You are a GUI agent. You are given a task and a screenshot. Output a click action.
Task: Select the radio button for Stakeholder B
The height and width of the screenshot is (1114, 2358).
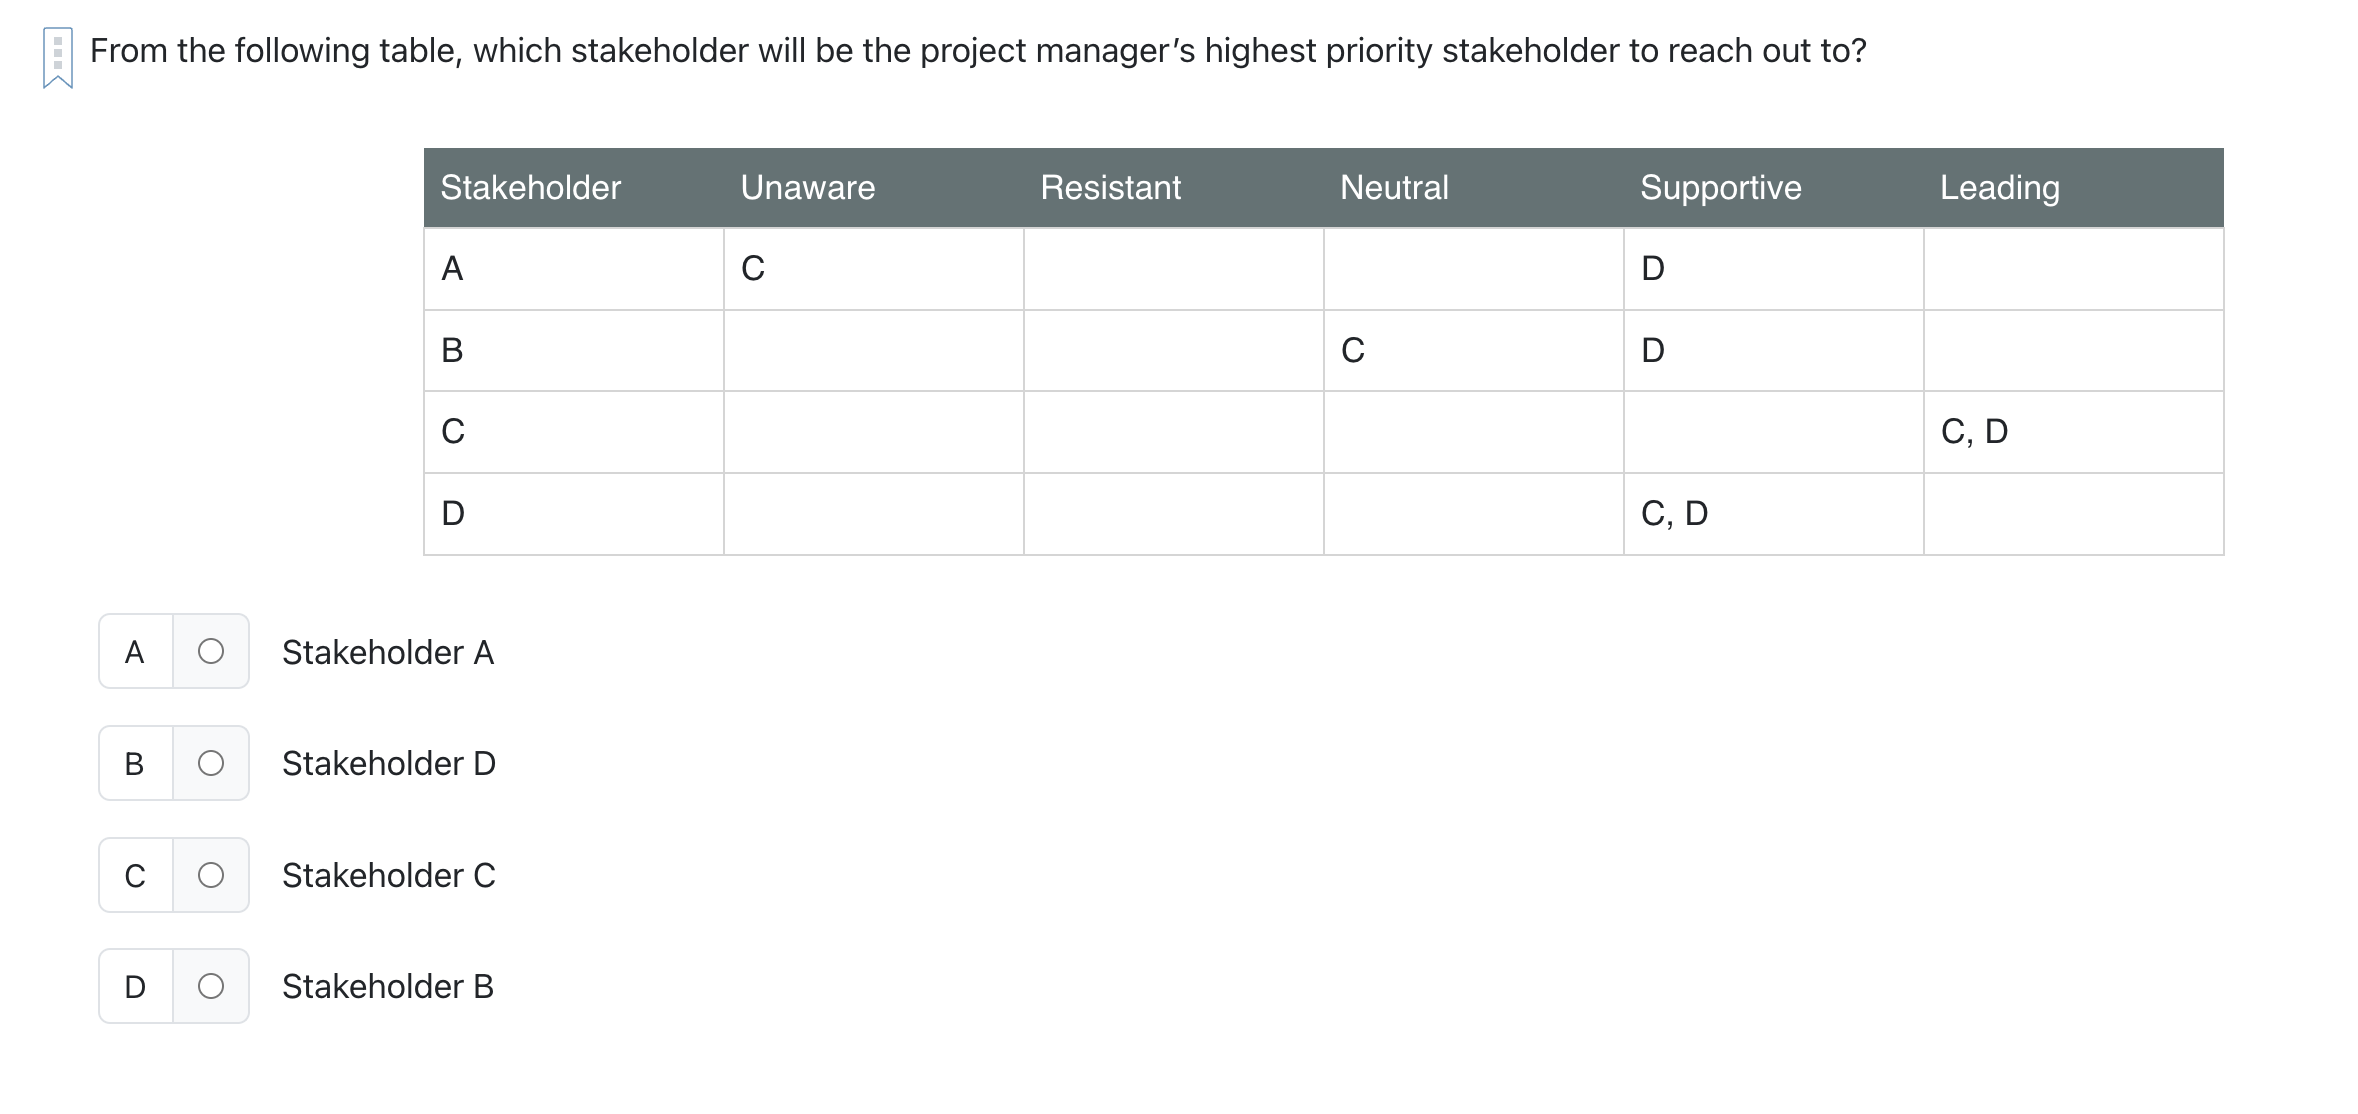pos(211,986)
